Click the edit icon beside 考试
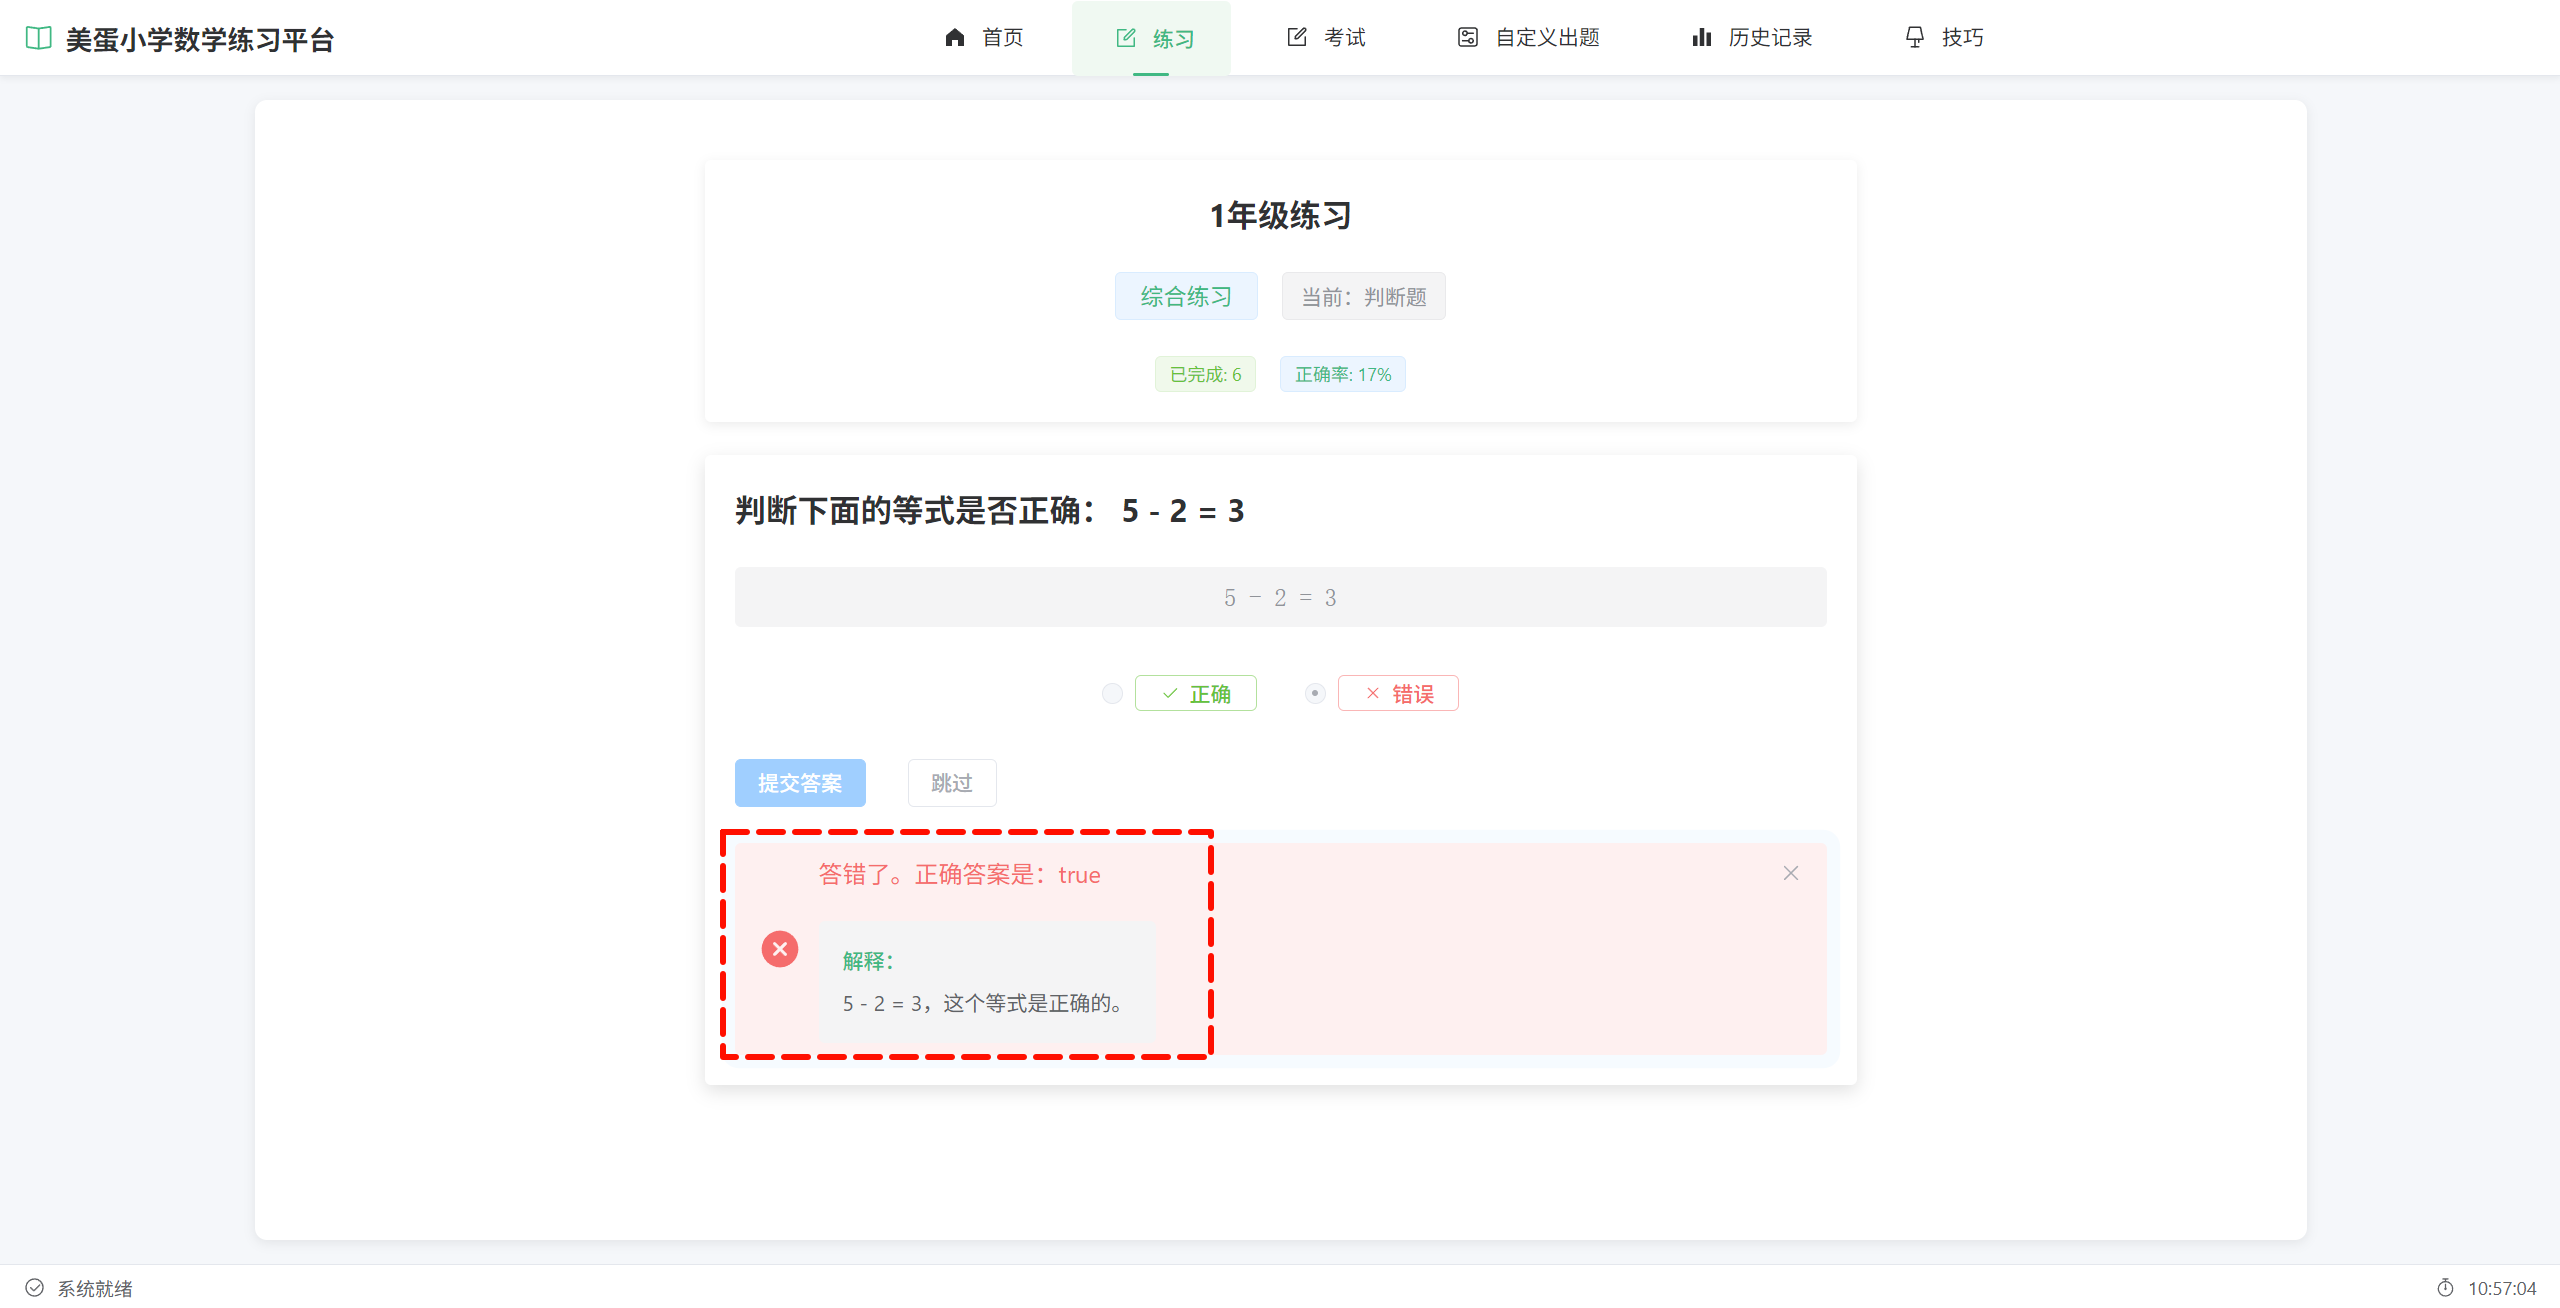 tap(1297, 38)
